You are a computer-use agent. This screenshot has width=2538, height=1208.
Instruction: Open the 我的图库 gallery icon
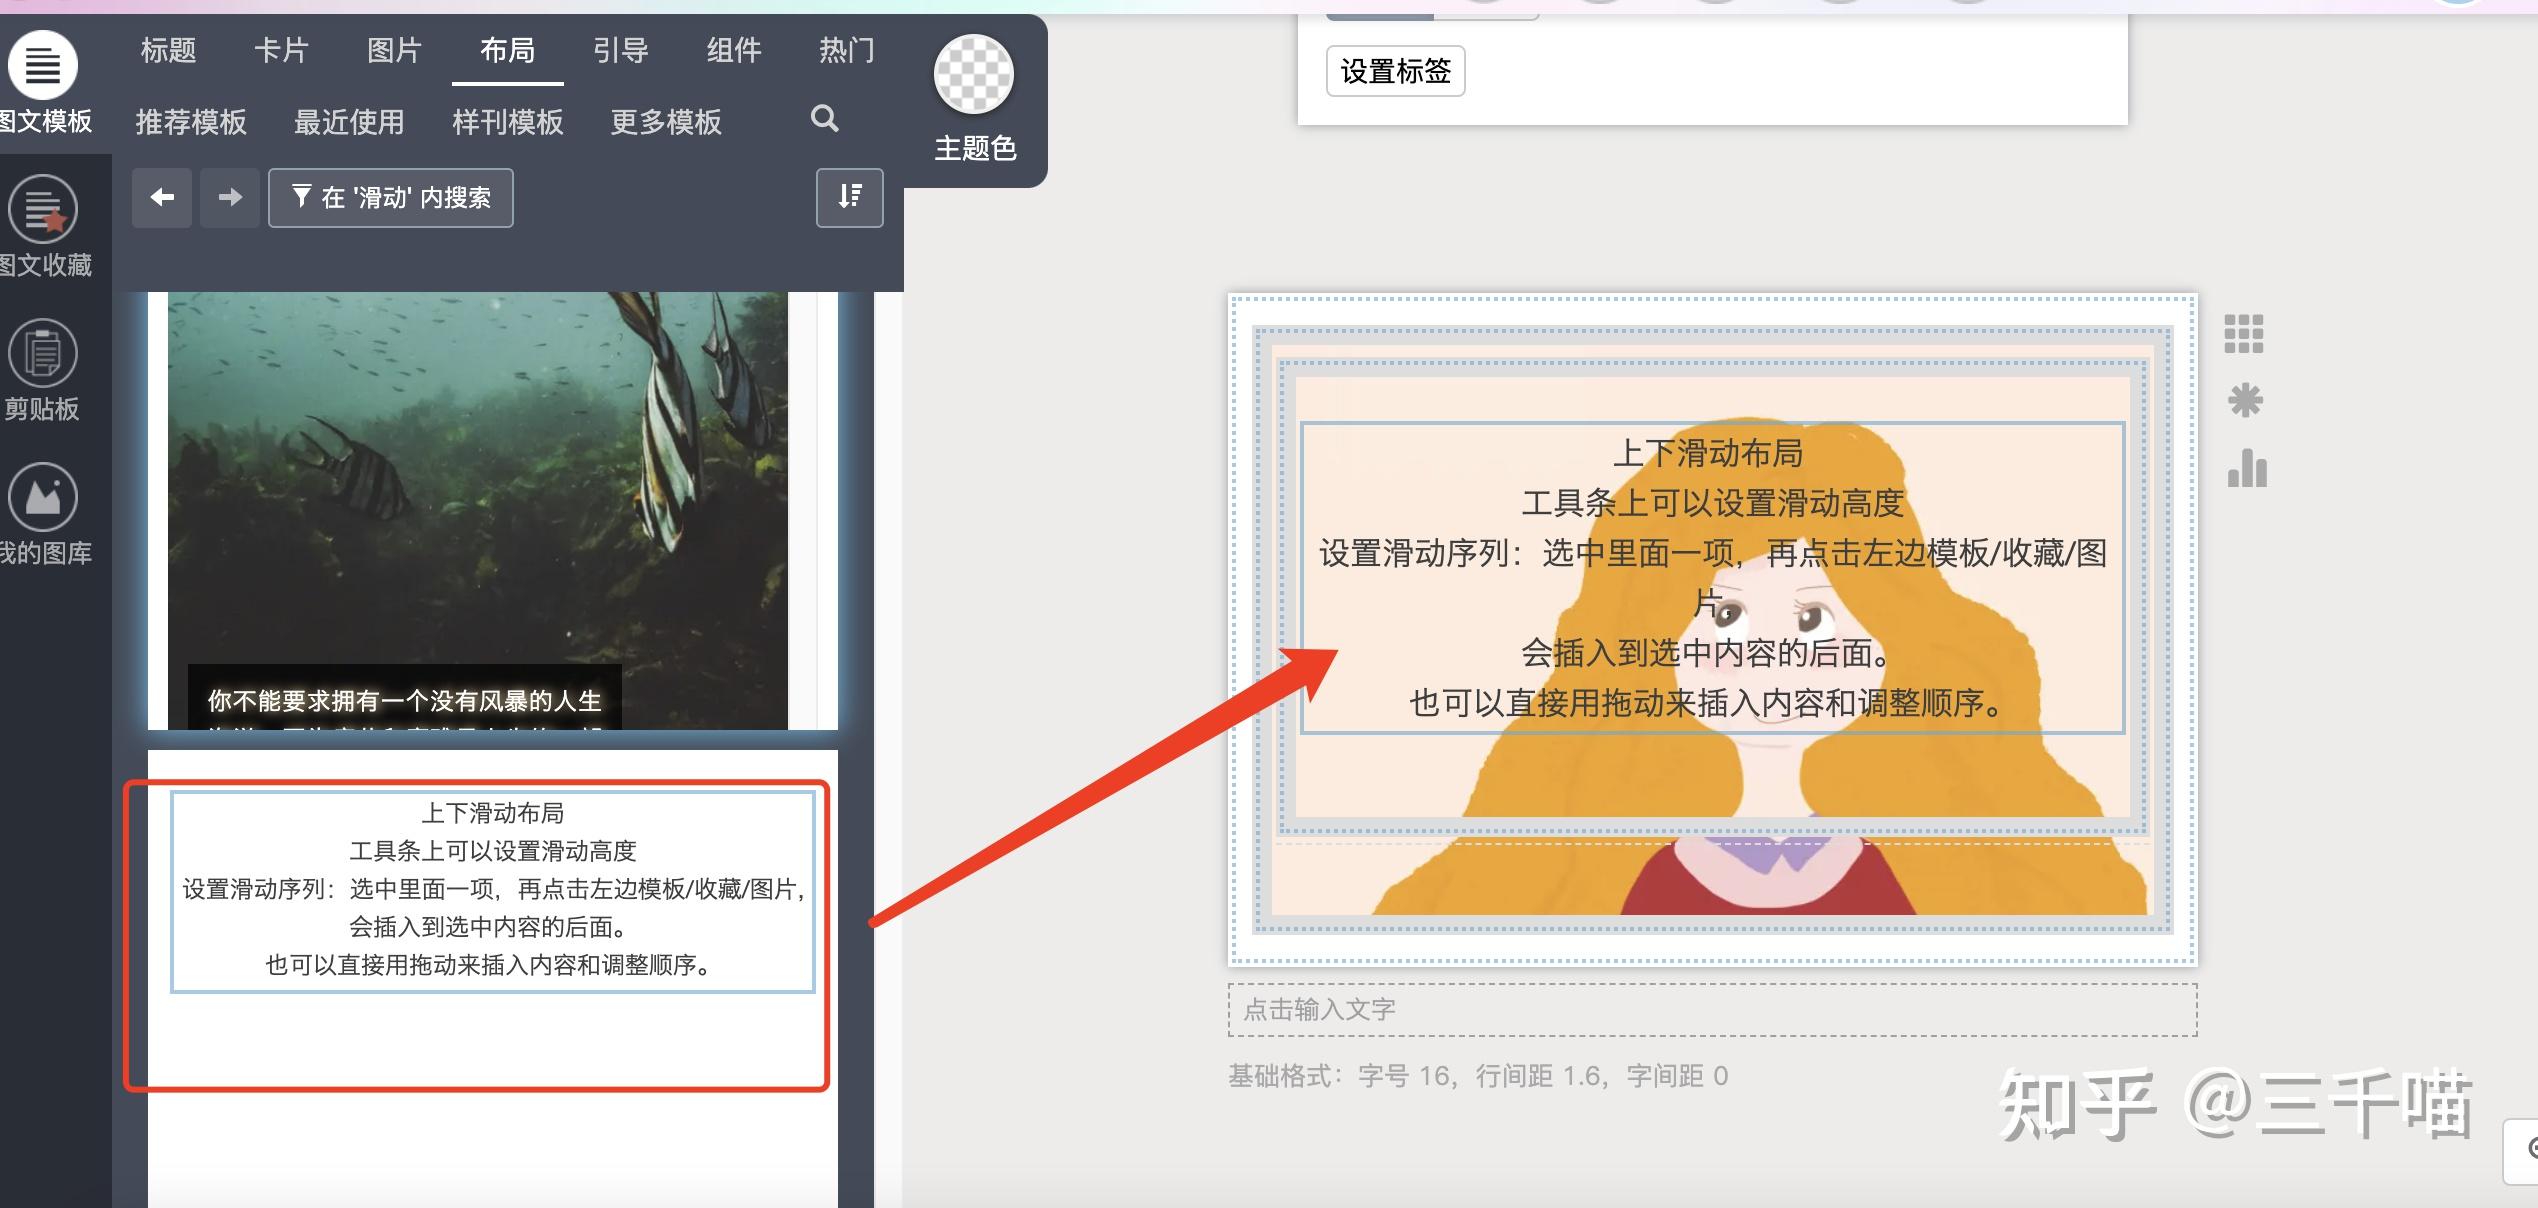(x=43, y=497)
